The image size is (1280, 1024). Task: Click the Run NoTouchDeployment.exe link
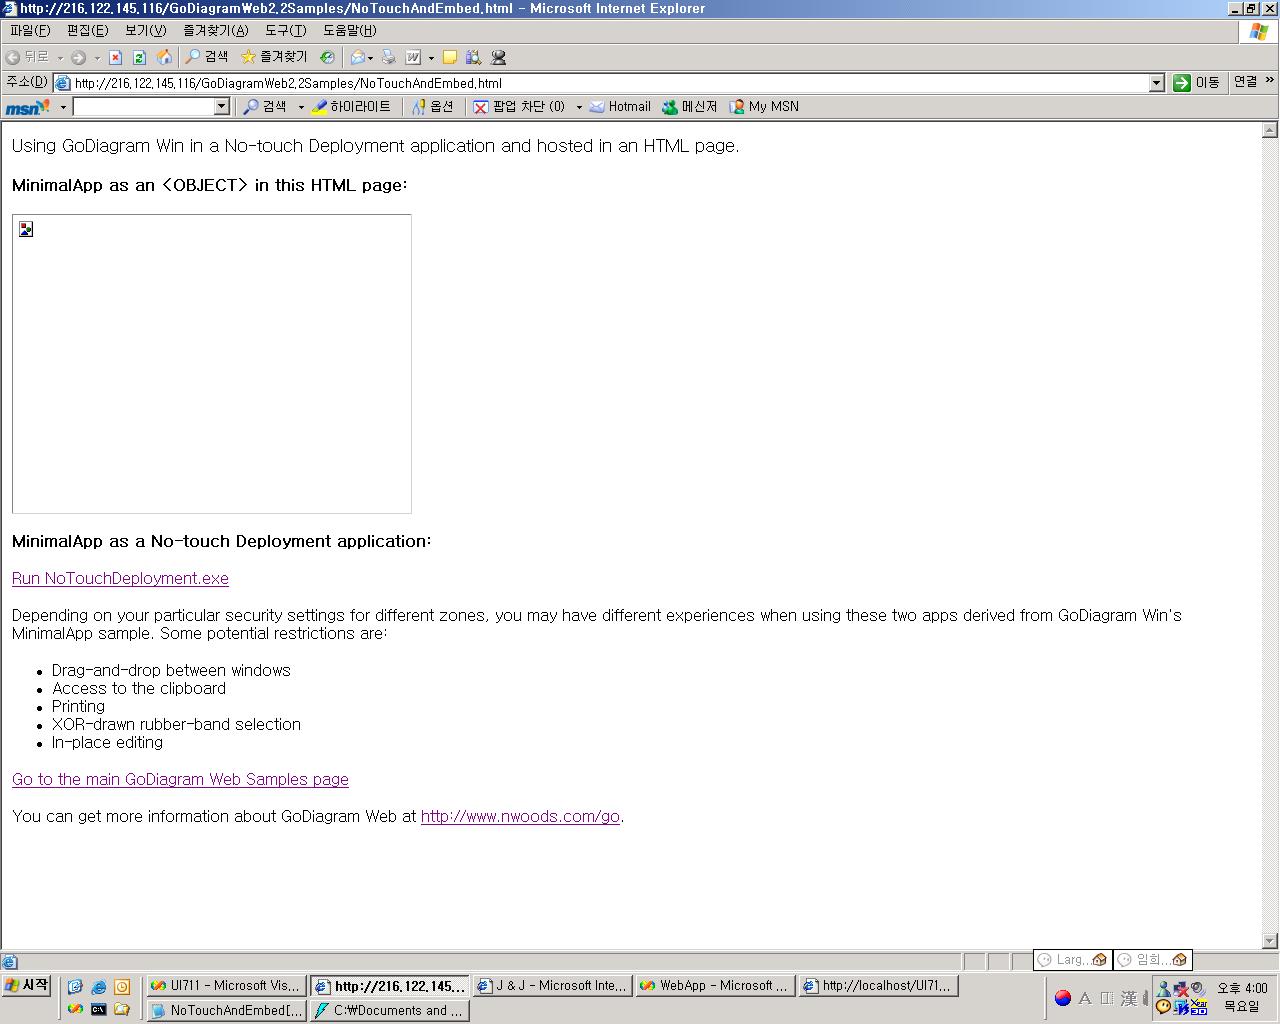point(120,579)
